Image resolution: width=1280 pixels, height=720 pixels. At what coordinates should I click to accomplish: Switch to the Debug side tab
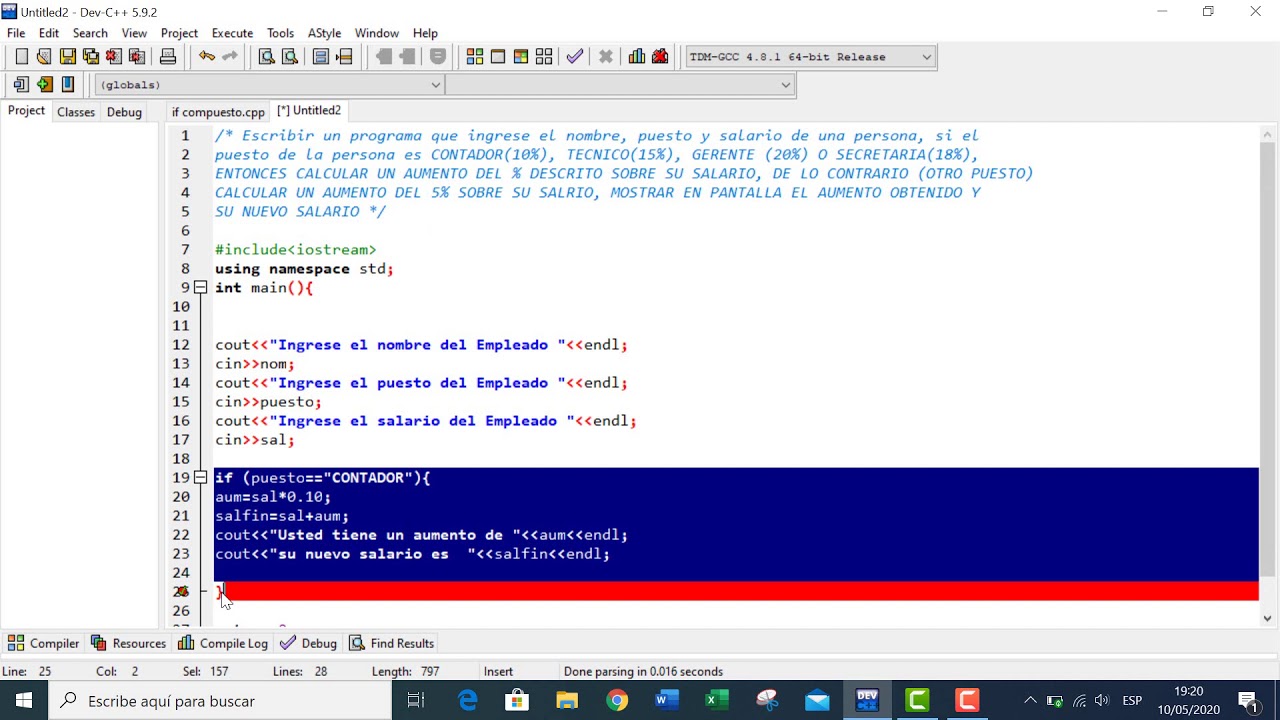(x=124, y=112)
